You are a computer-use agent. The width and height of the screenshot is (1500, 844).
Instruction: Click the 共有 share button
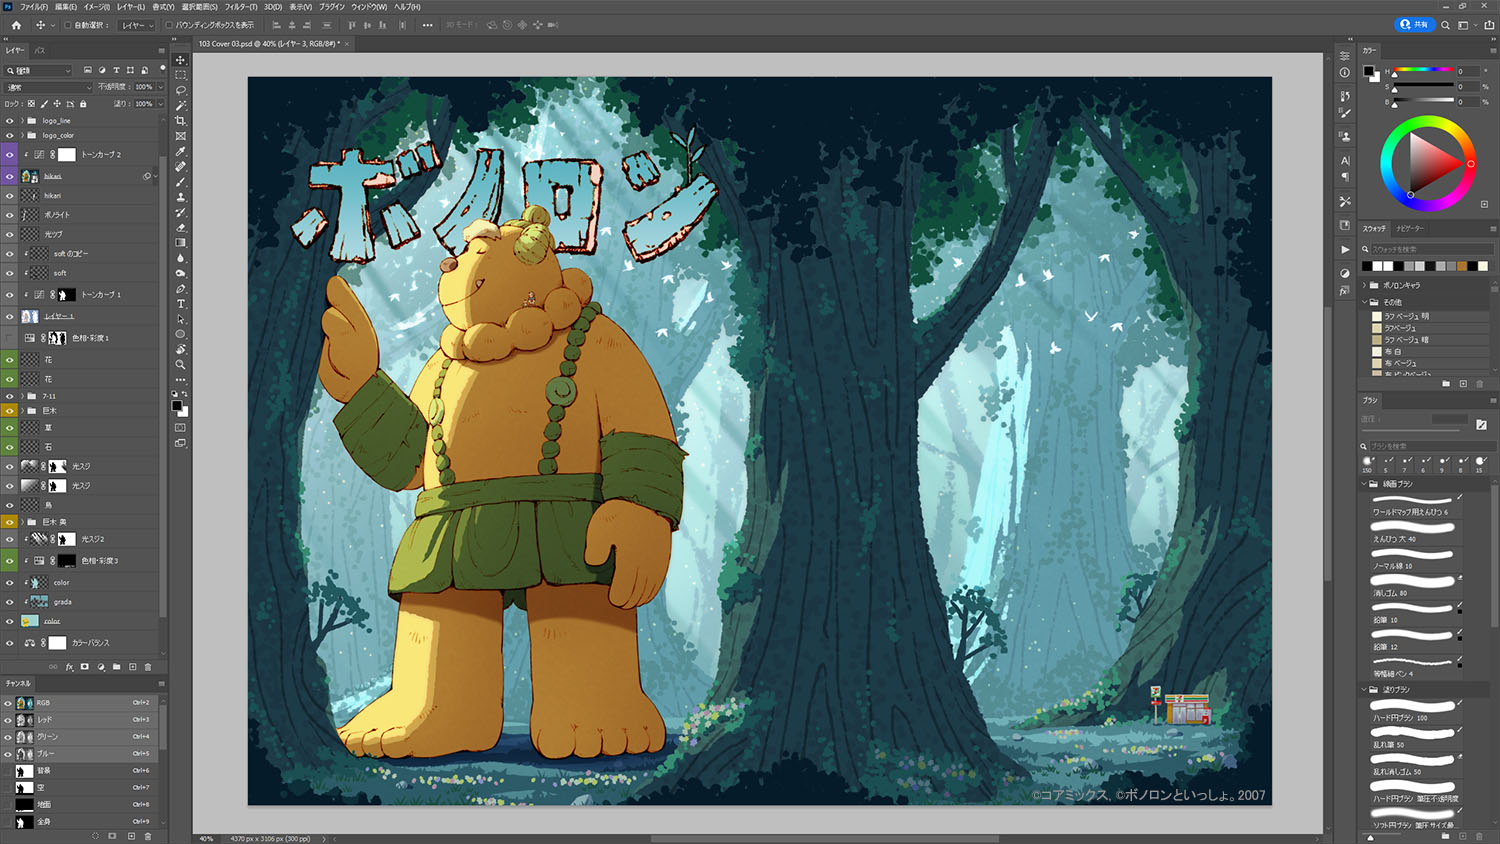(1414, 25)
